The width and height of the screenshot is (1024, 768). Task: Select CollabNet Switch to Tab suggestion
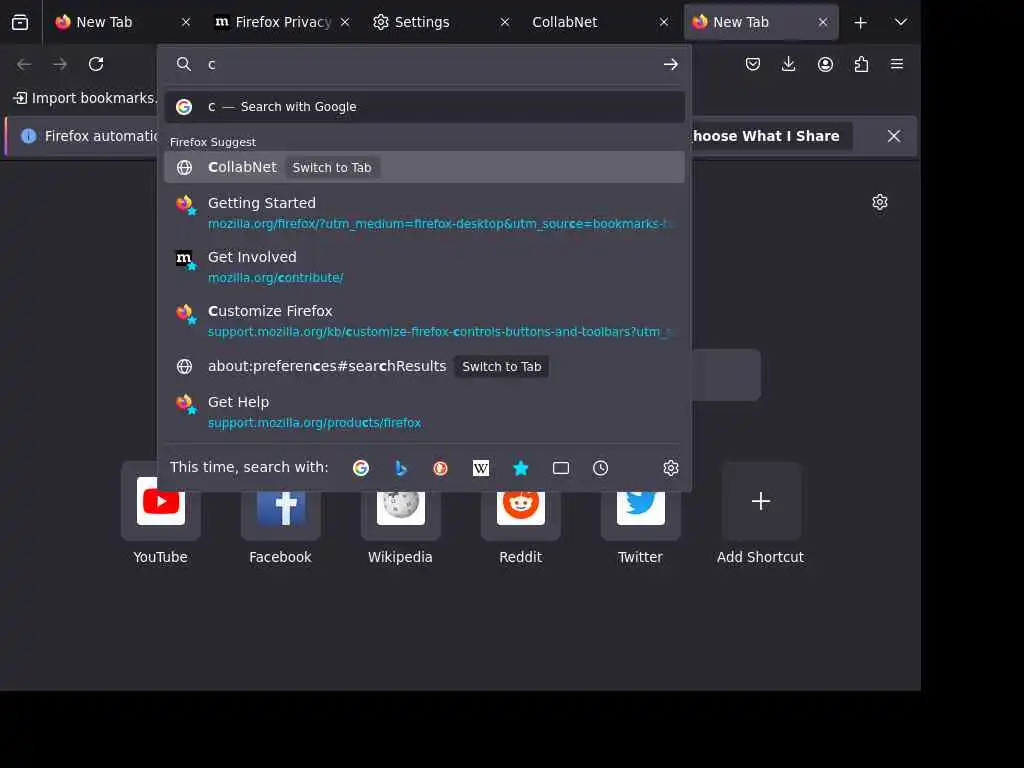tap(424, 167)
